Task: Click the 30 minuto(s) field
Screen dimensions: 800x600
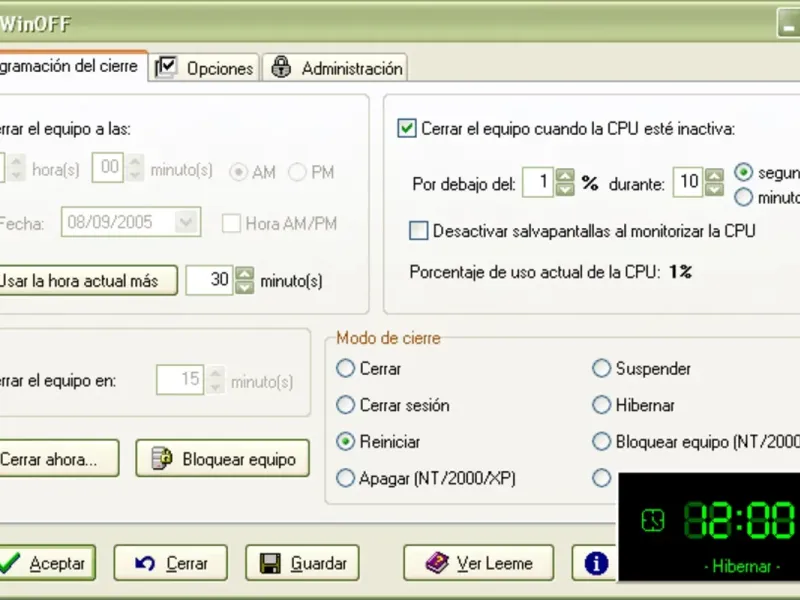Action: pos(210,280)
